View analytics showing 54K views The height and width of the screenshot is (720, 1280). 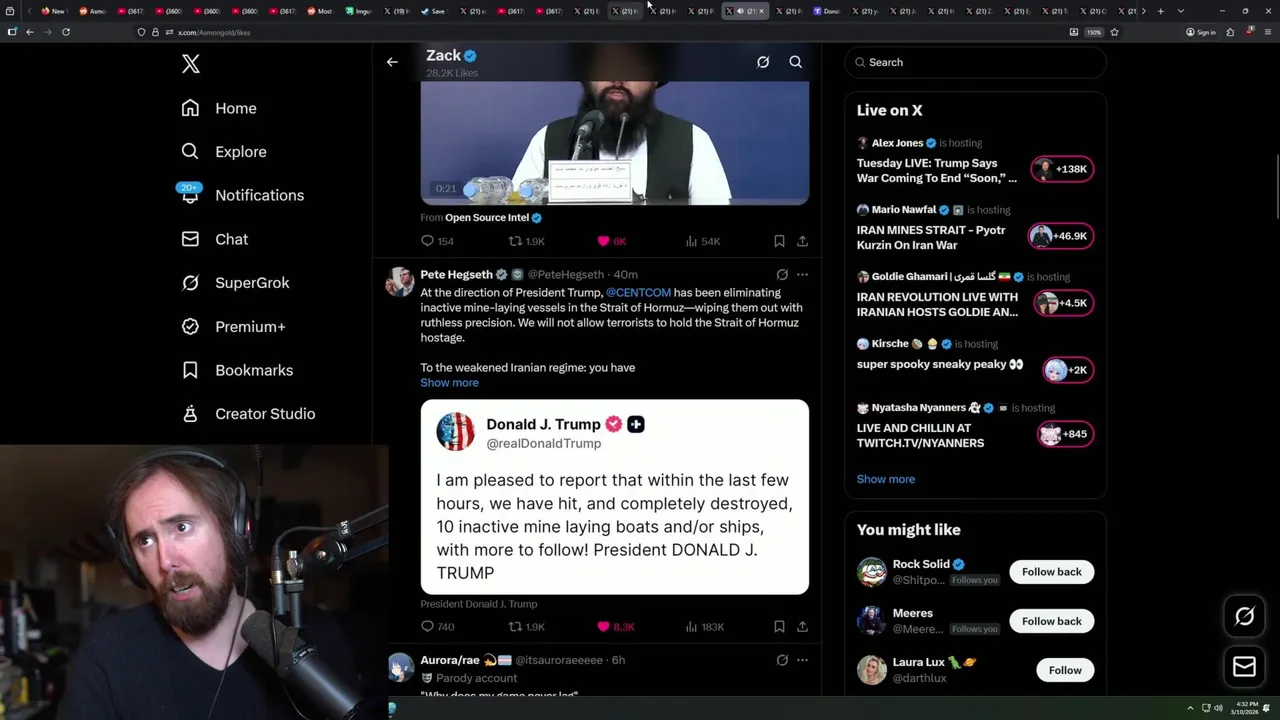pos(703,241)
